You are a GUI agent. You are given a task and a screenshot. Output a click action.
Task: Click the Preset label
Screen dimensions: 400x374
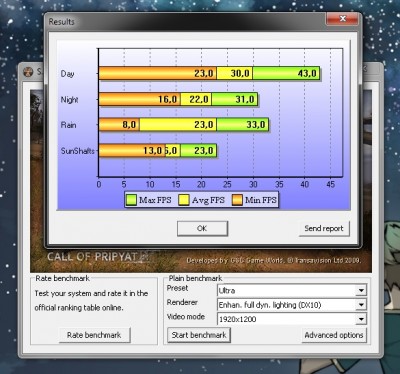pos(177,288)
